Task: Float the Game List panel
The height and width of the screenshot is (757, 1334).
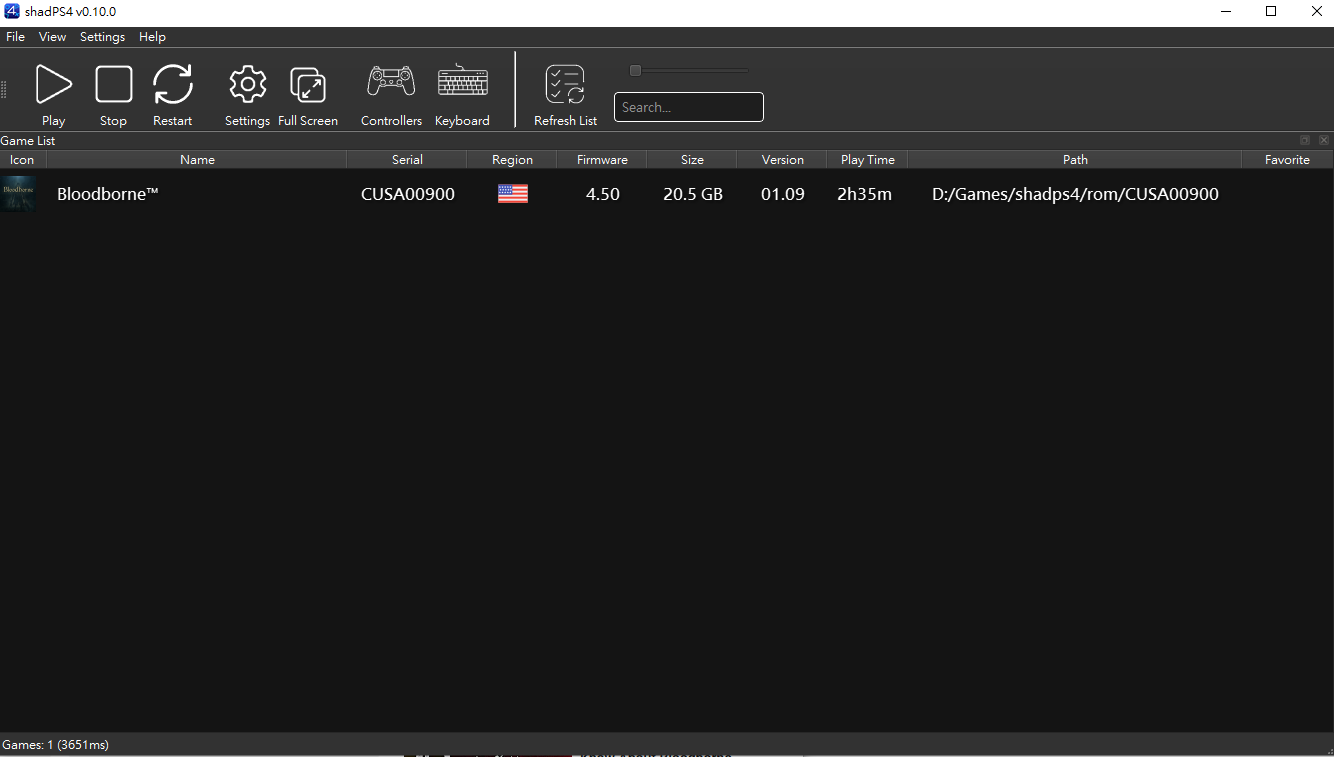Action: [x=1305, y=141]
